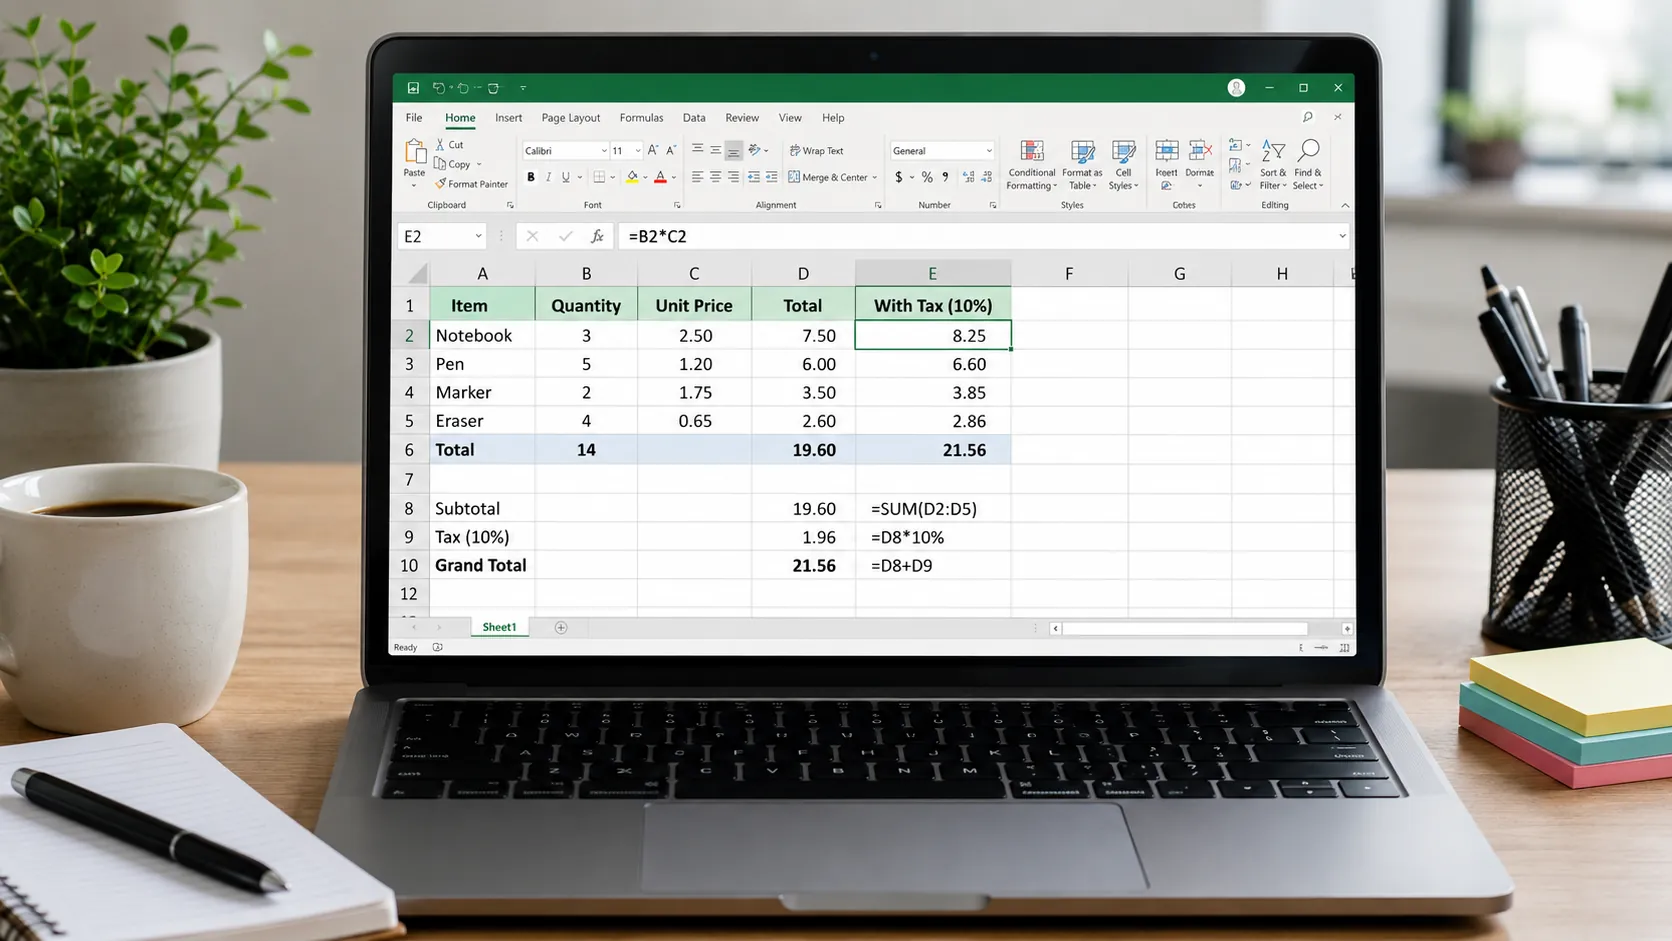This screenshot has width=1672, height=941.
Task: Click the search magnifier near ribbon tabs
Action: (x=1307, y=117)
